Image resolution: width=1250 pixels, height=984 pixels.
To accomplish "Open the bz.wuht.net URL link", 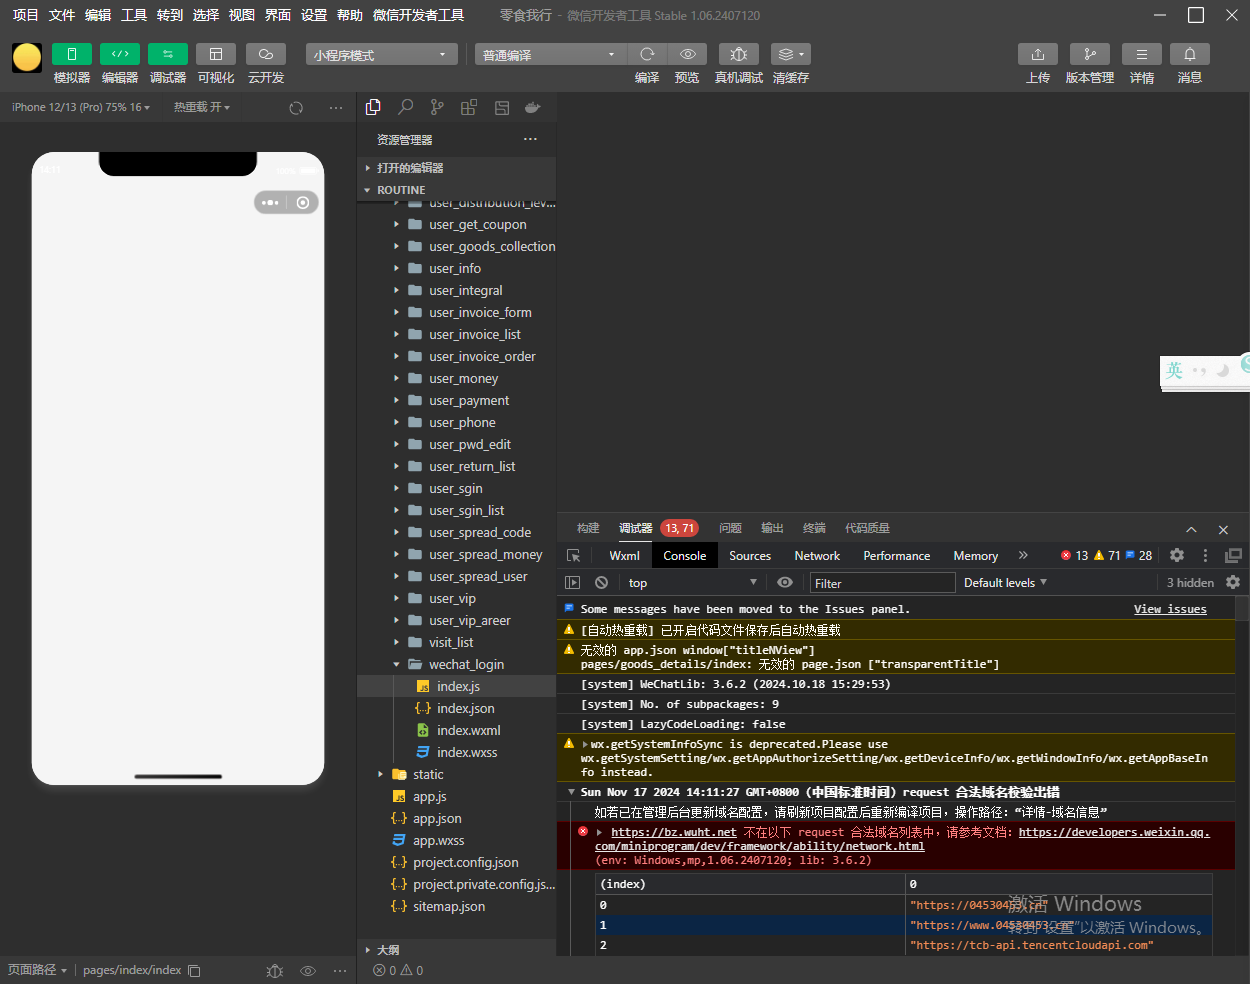I will (x=674, y=832).
